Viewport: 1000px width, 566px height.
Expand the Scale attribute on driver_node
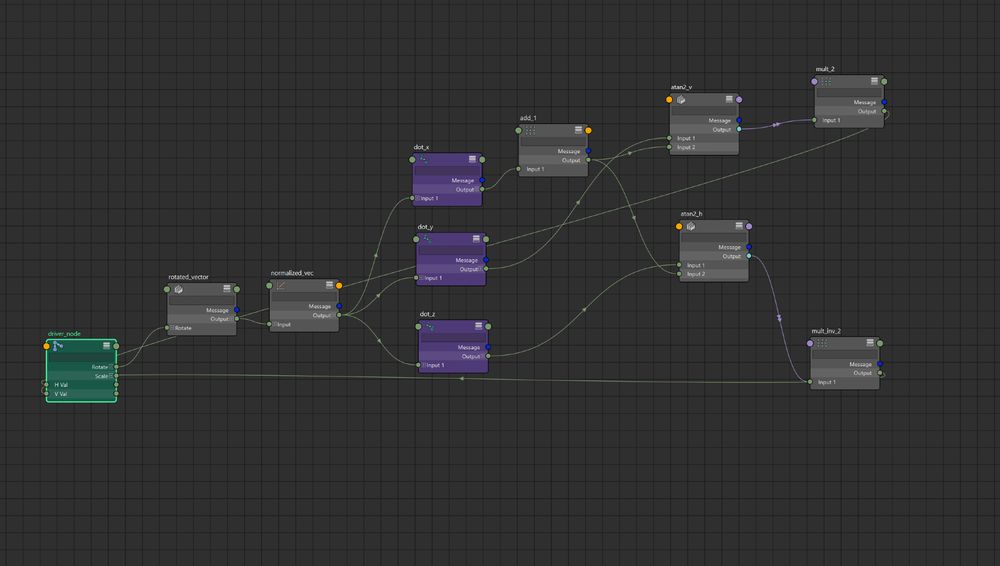tap(111, 376)
